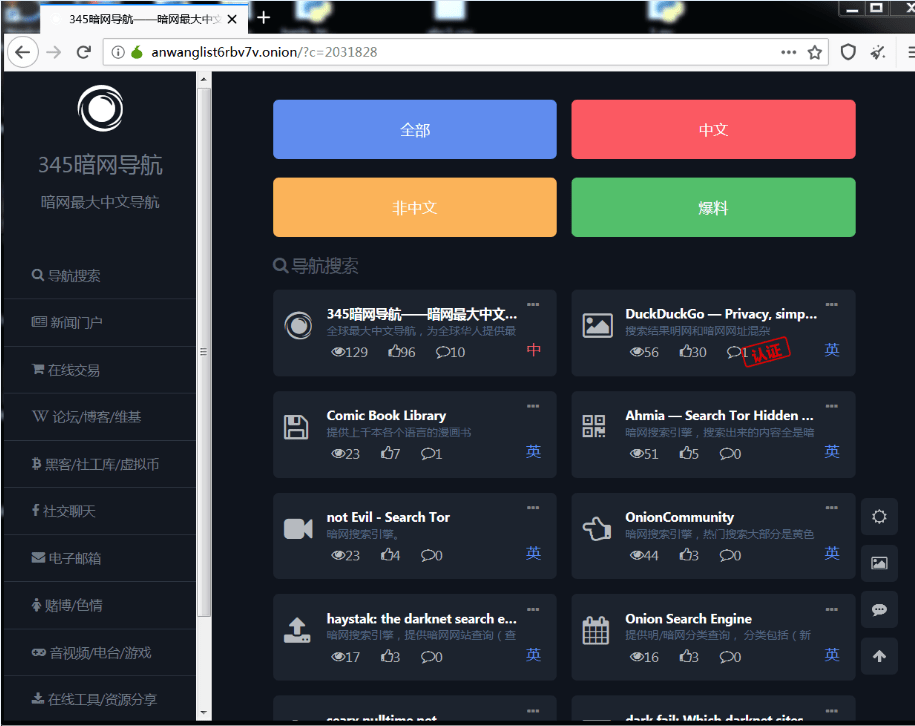
Task: Open the Comic Book Library link
Action: 386,416
